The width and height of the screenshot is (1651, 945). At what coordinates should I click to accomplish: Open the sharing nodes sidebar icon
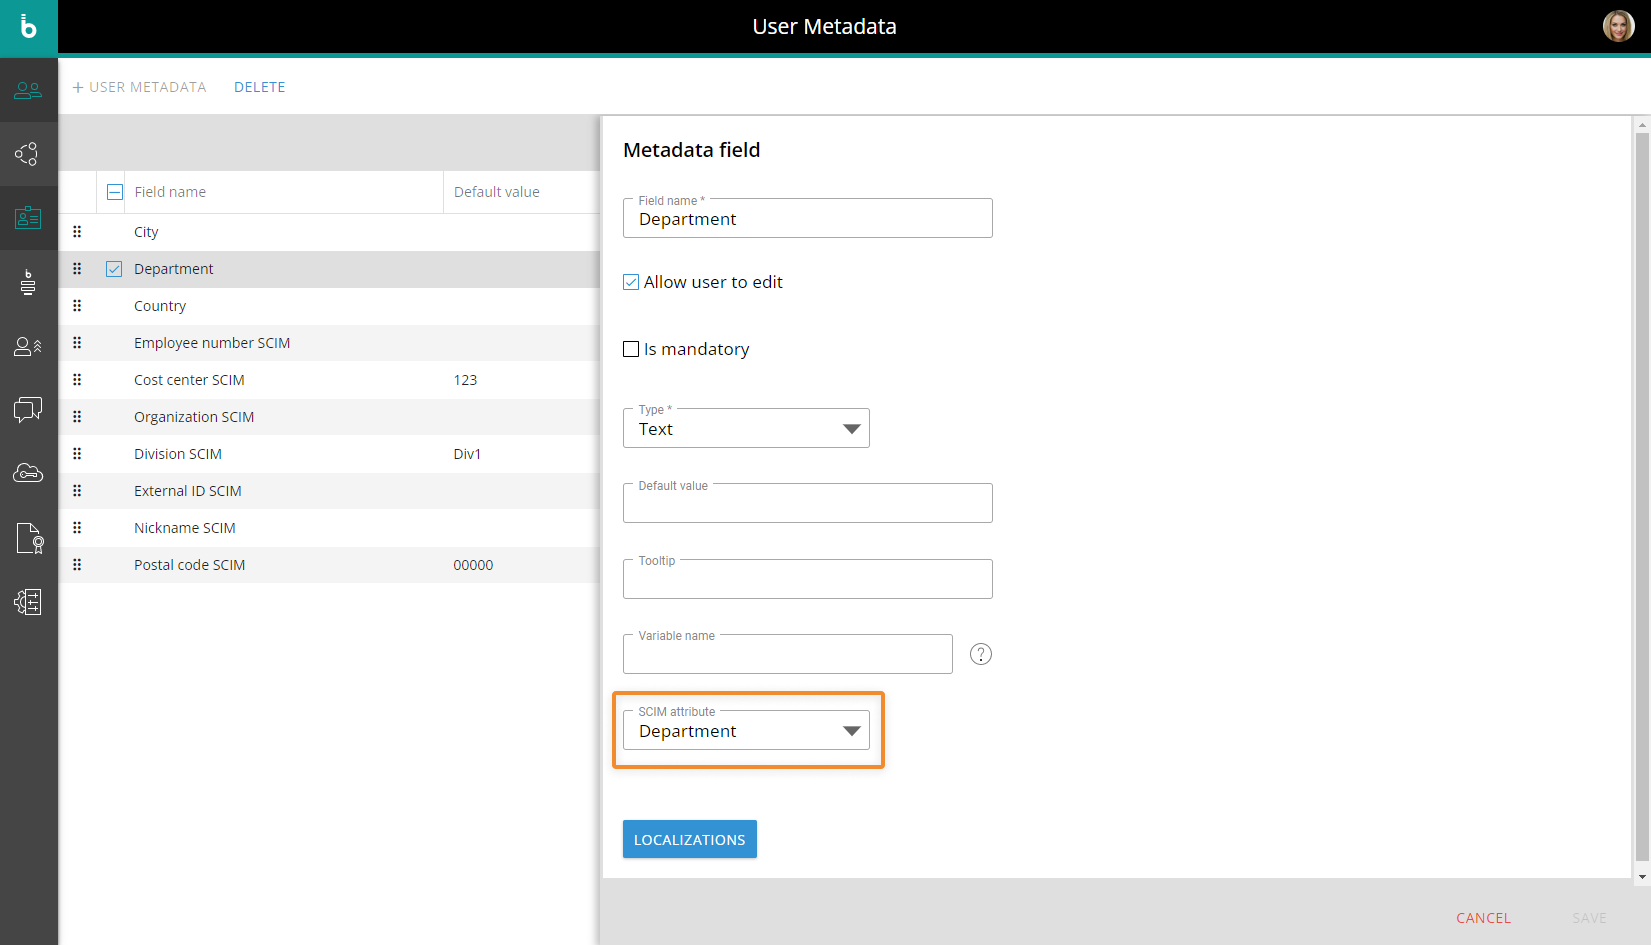28,154
